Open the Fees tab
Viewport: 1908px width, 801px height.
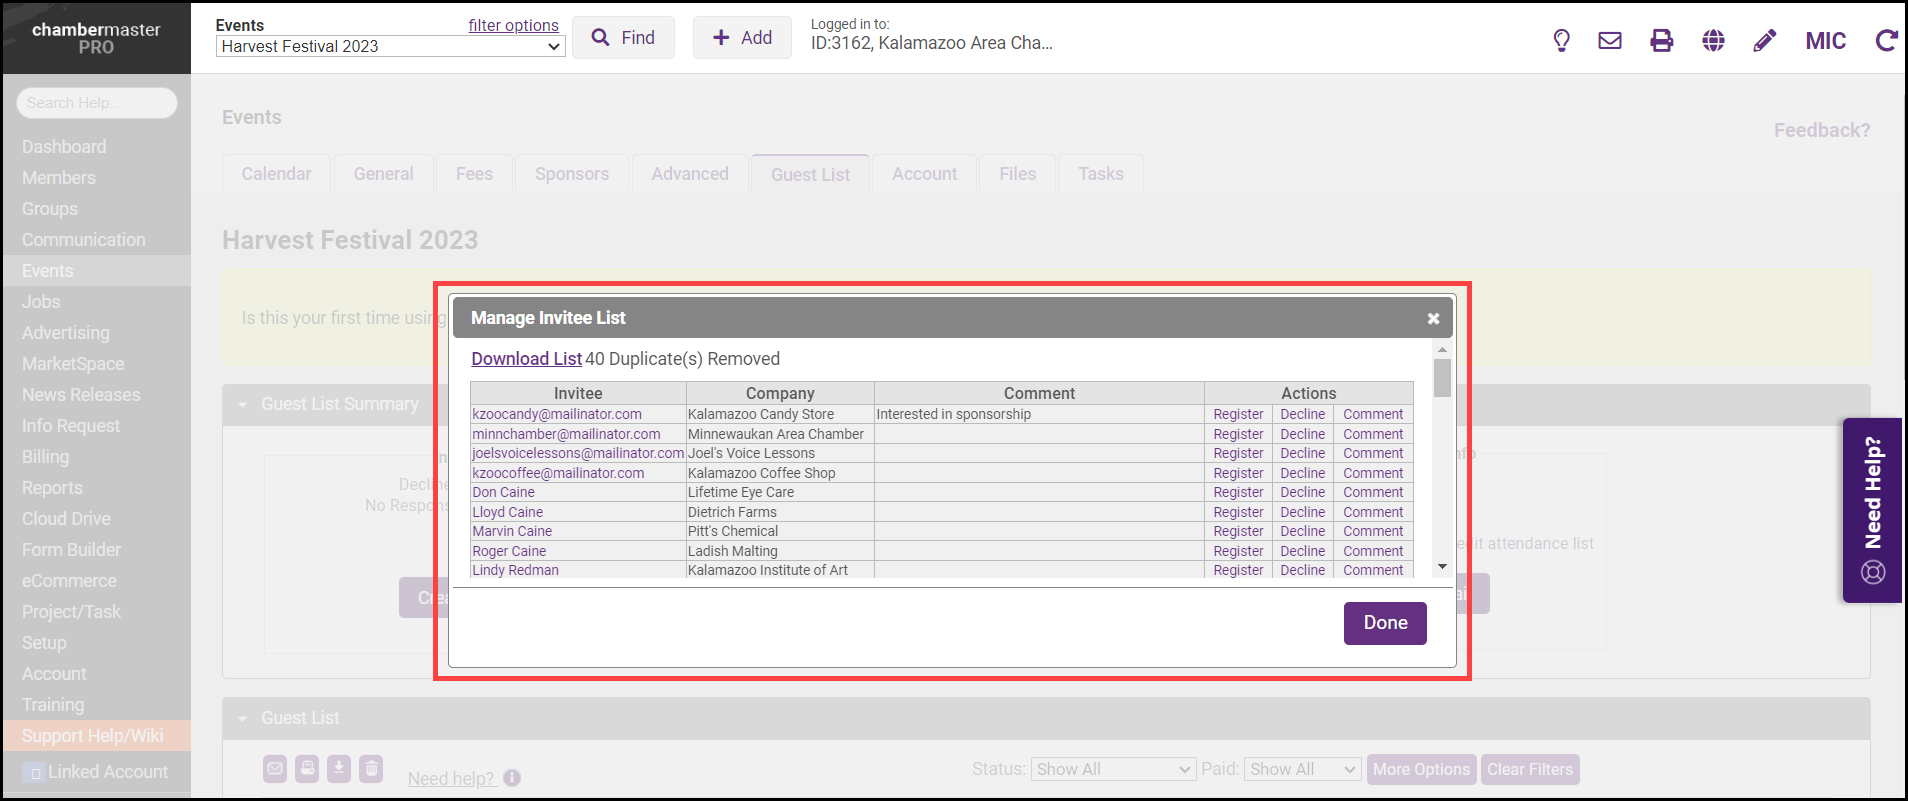click(x=474, y=174)
